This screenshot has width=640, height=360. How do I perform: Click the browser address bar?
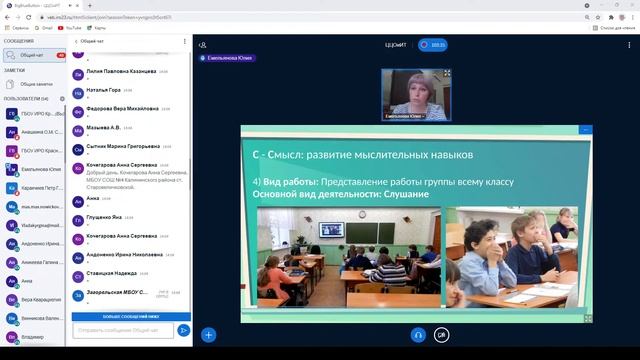[310, 18]
